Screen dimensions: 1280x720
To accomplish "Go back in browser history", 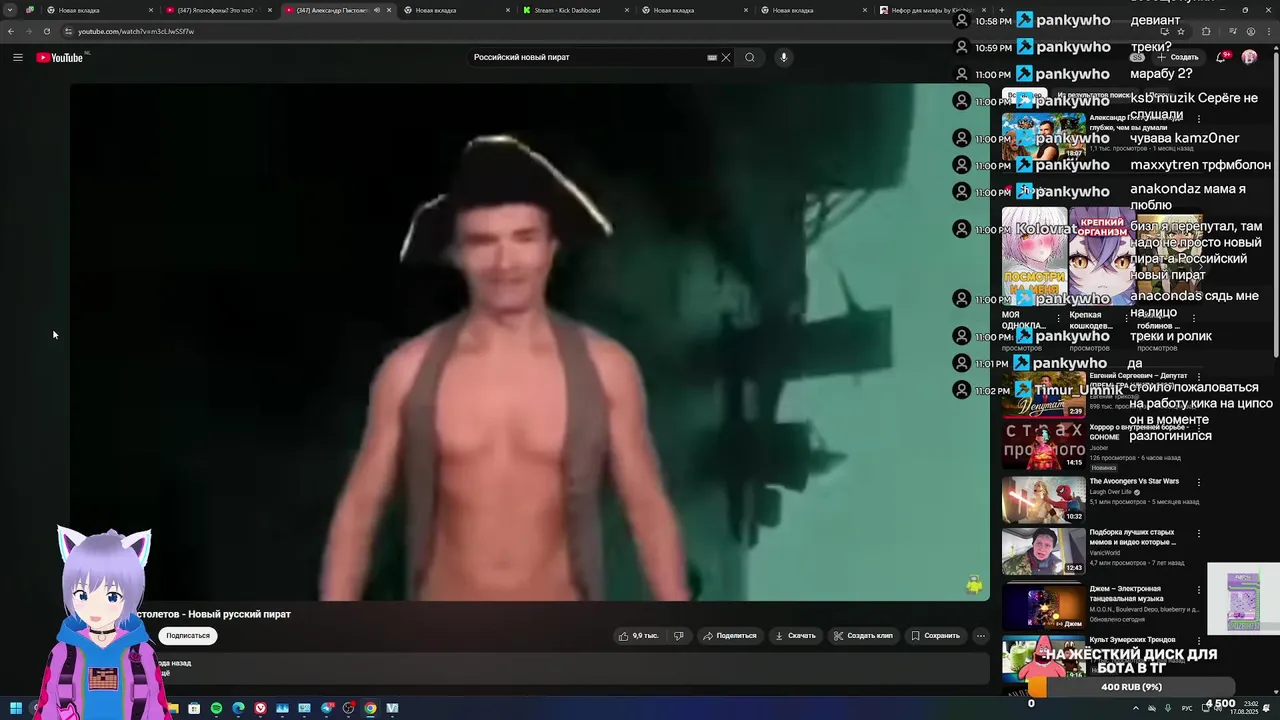I will coord(10,31).
